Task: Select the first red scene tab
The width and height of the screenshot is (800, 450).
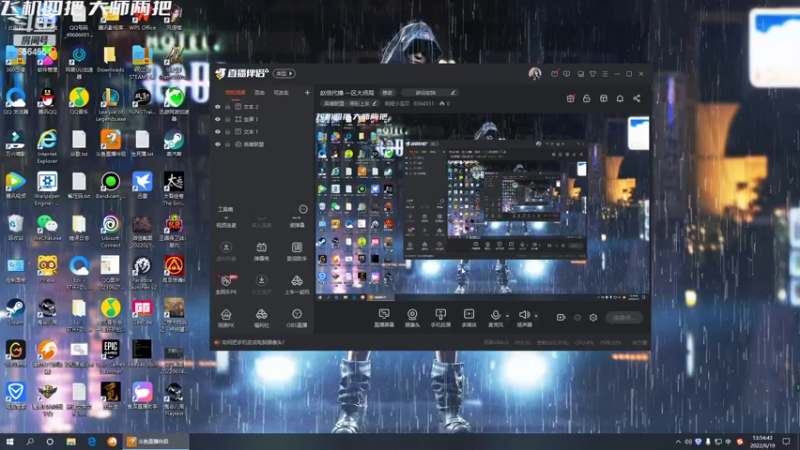Action: coord(235,93)
